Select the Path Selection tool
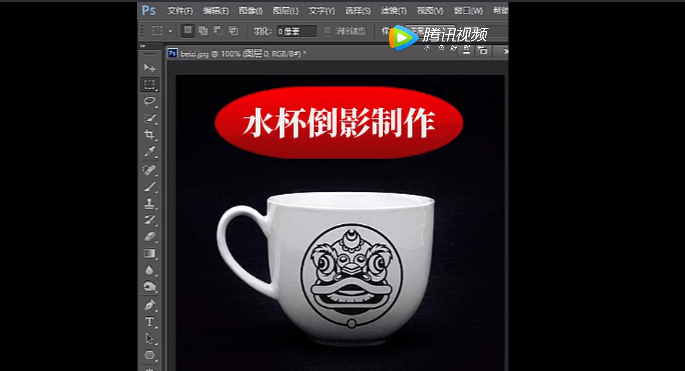 149,339
